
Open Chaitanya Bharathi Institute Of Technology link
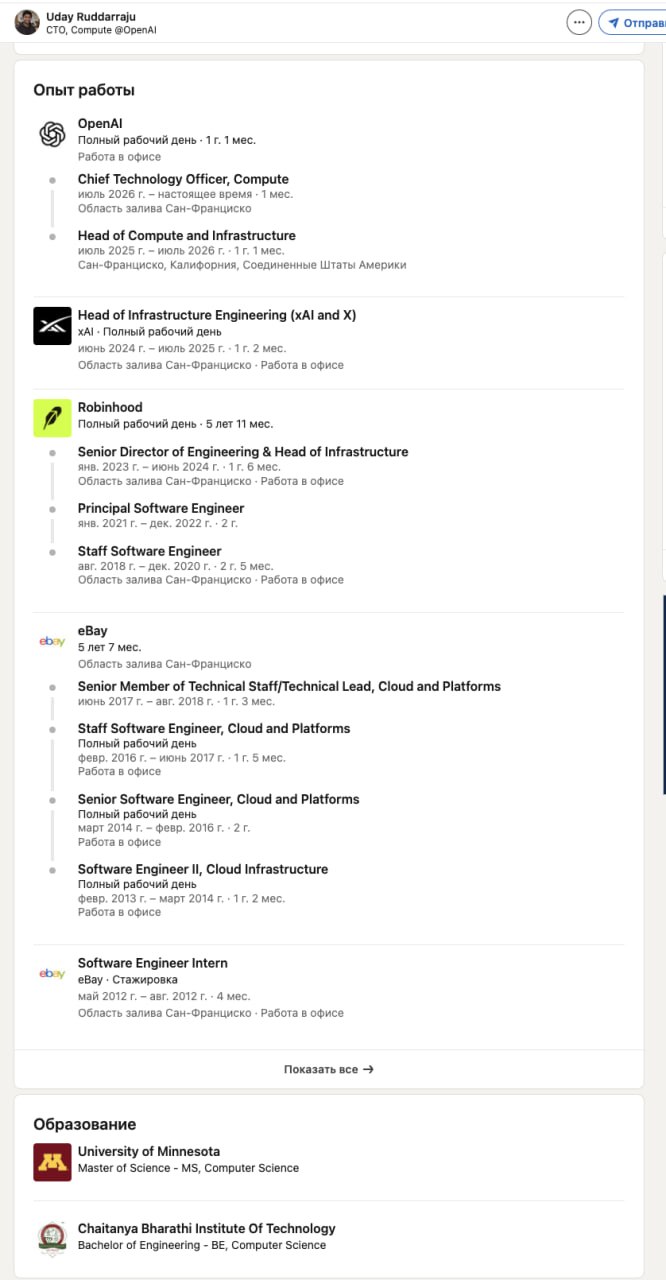[207, 1228]
